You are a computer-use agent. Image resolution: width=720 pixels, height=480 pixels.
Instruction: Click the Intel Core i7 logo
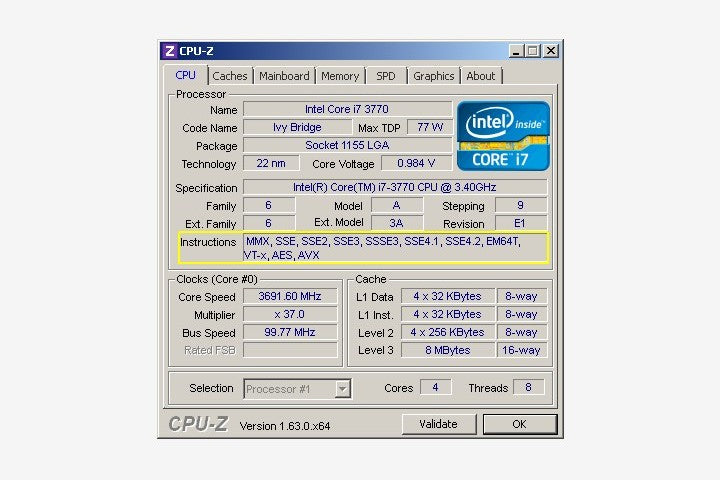(504, 134)
